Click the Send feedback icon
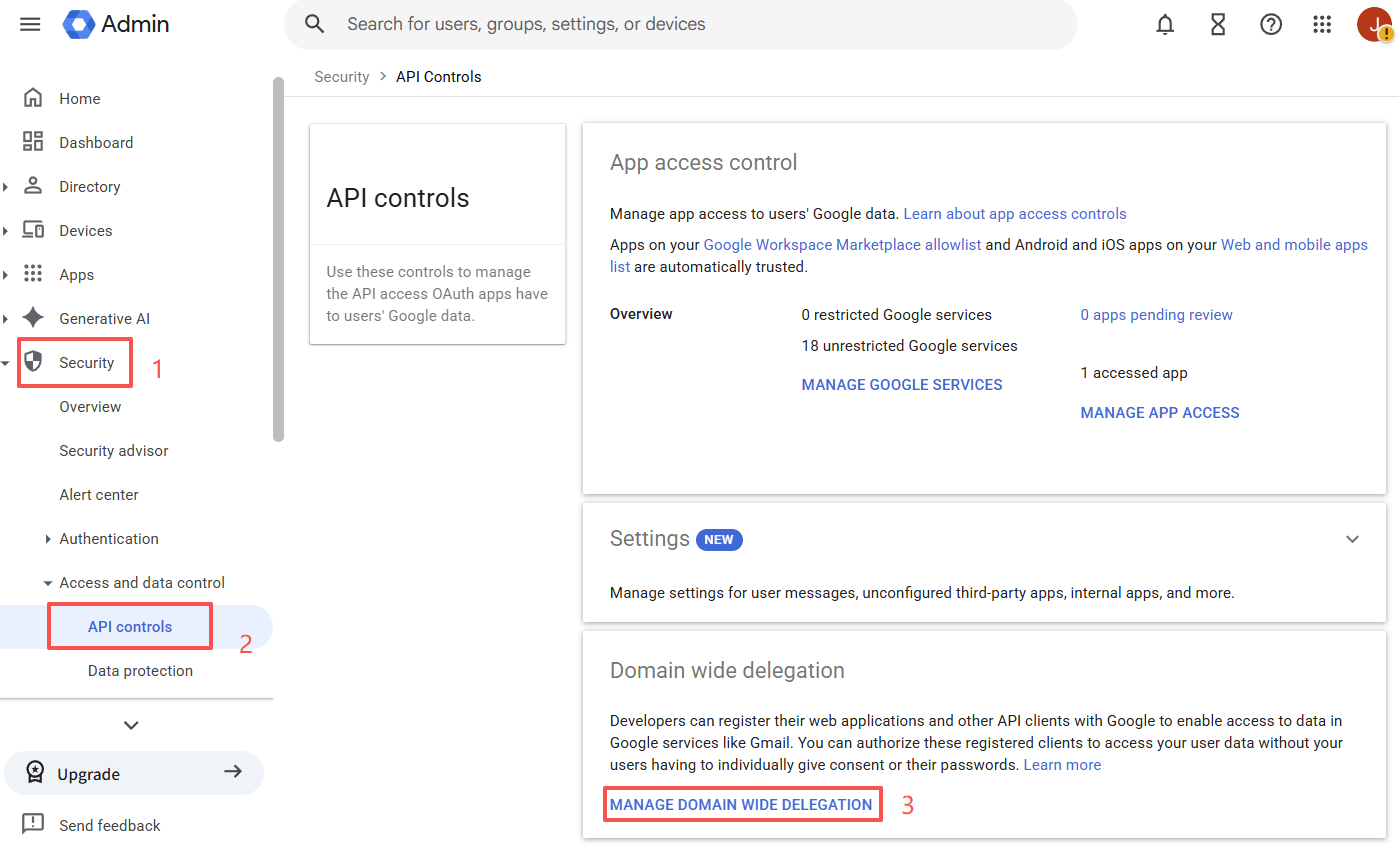 coord(33,824)
